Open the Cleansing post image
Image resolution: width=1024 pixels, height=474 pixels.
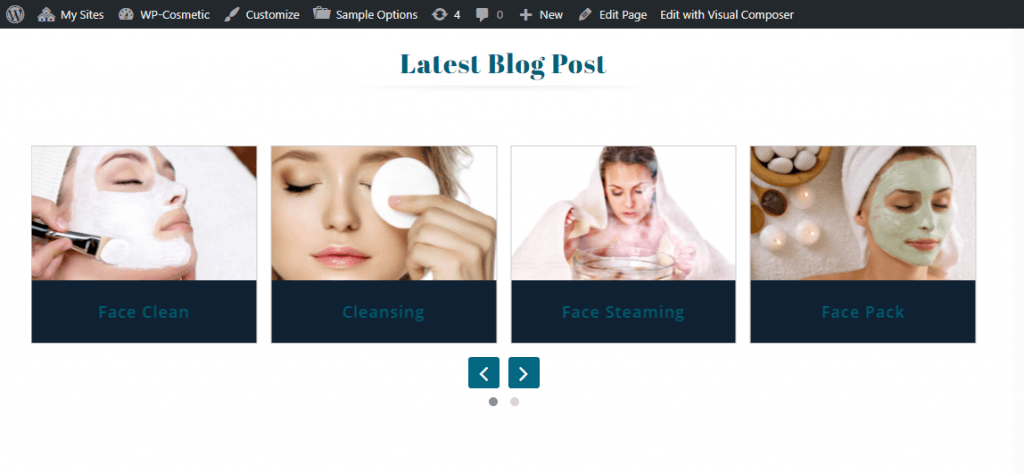(x=384, y=213)
